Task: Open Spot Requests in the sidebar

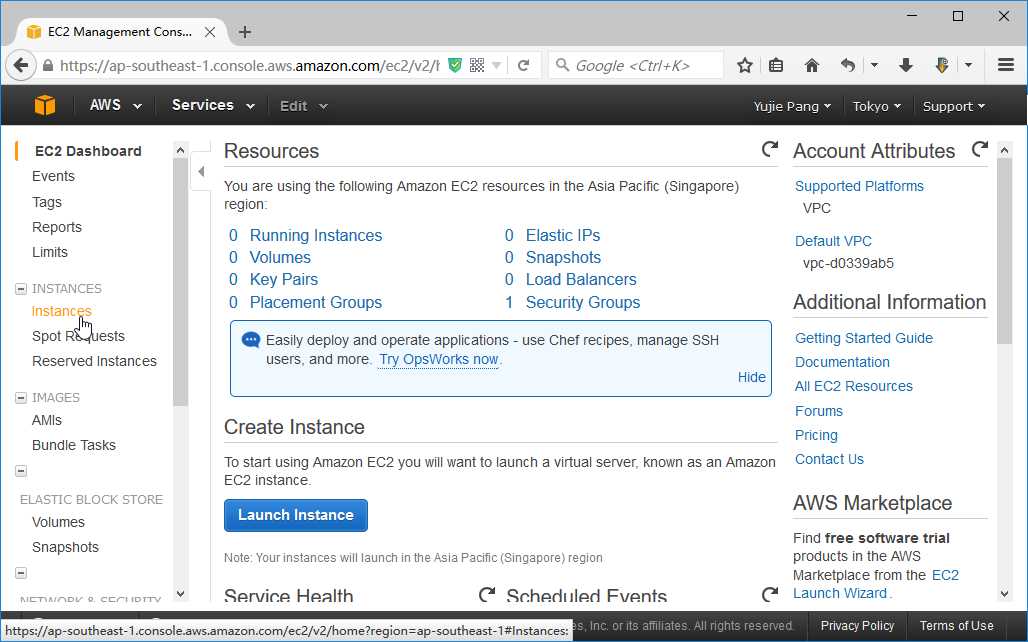Action: 78,336
